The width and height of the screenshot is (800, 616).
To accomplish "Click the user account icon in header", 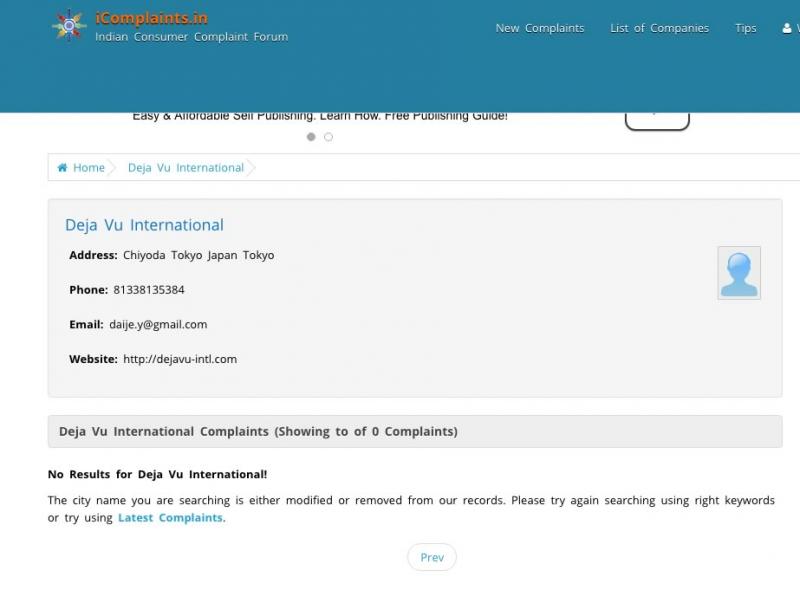I will 787,28.
